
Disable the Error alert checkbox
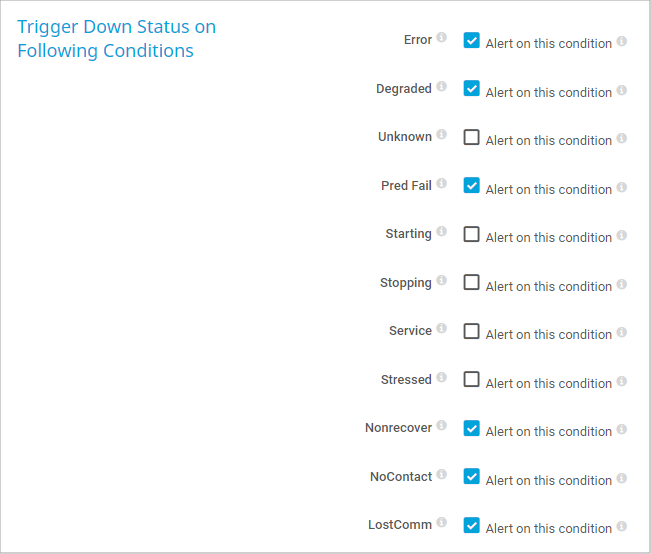coord(472,41)
